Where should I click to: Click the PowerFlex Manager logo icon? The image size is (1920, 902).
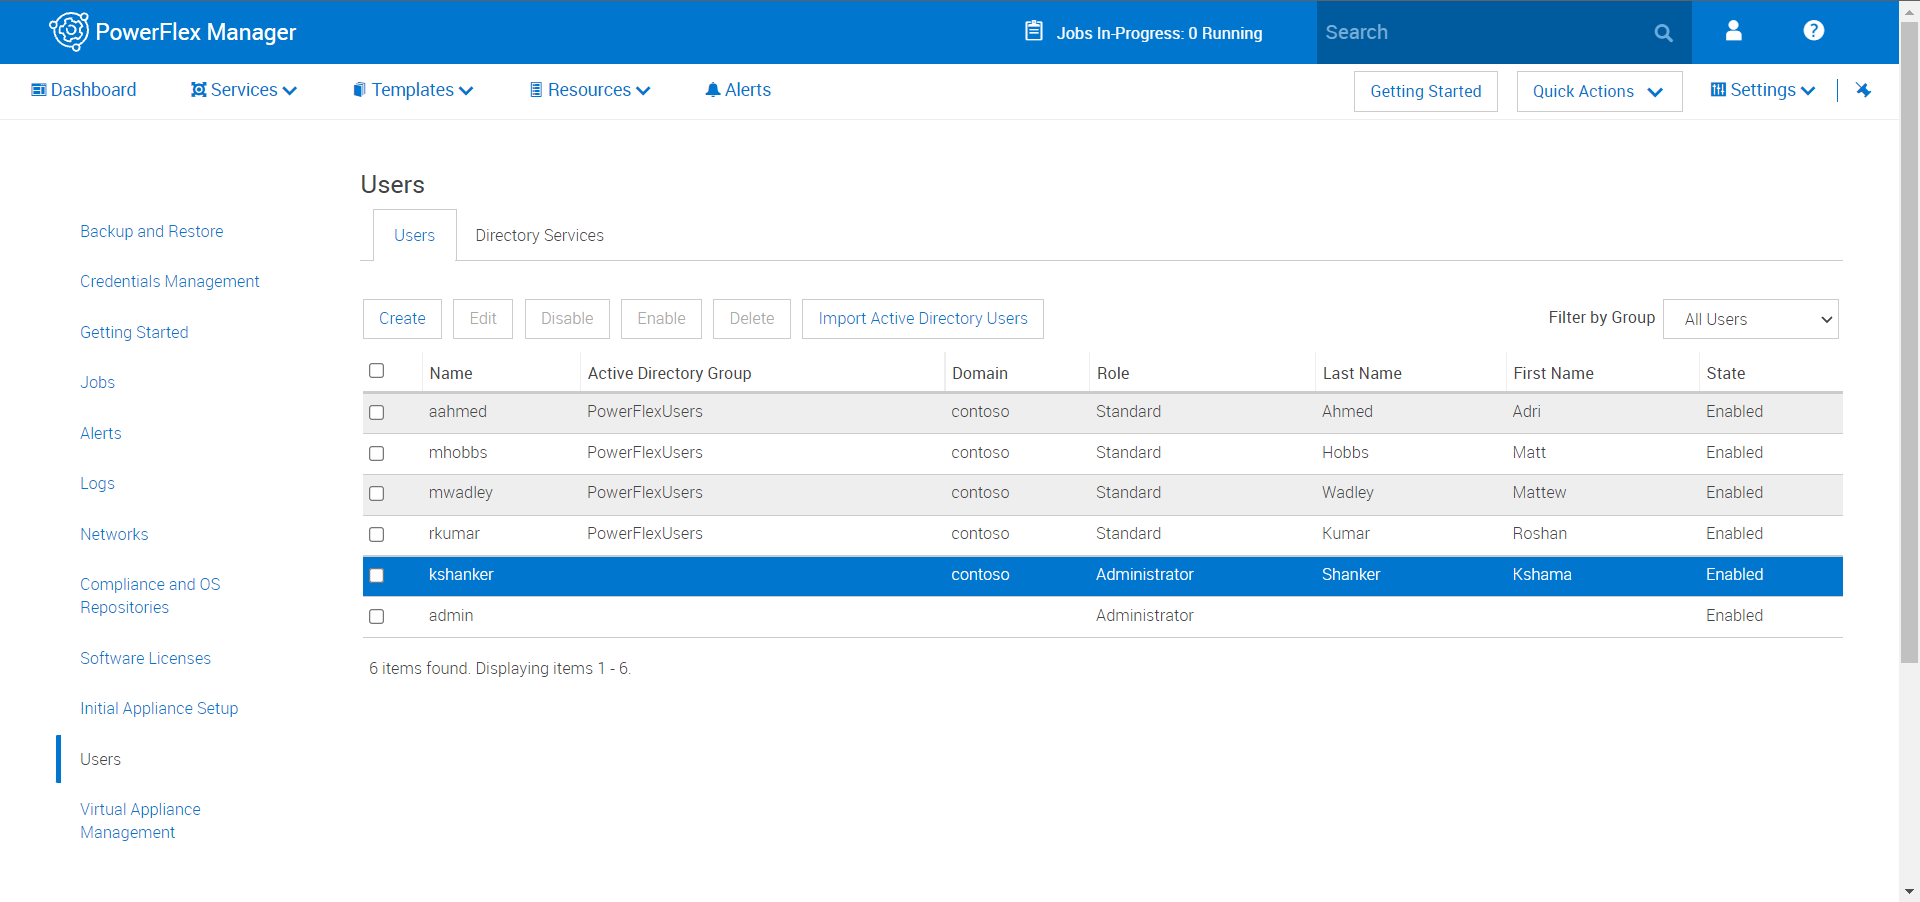(x=69, y=31)
